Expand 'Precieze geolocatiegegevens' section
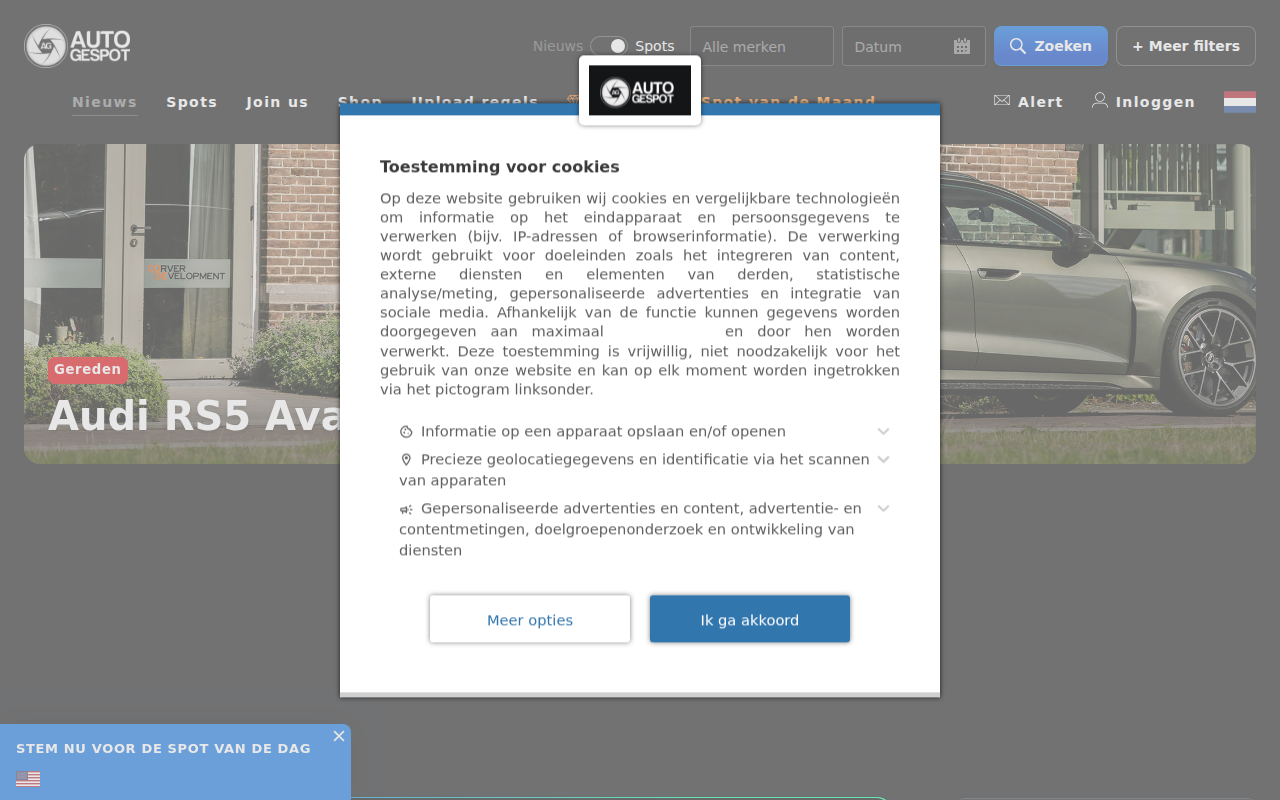Image resolution: width=1280 pixels, height=800 pixels. [x=884, y=459]
